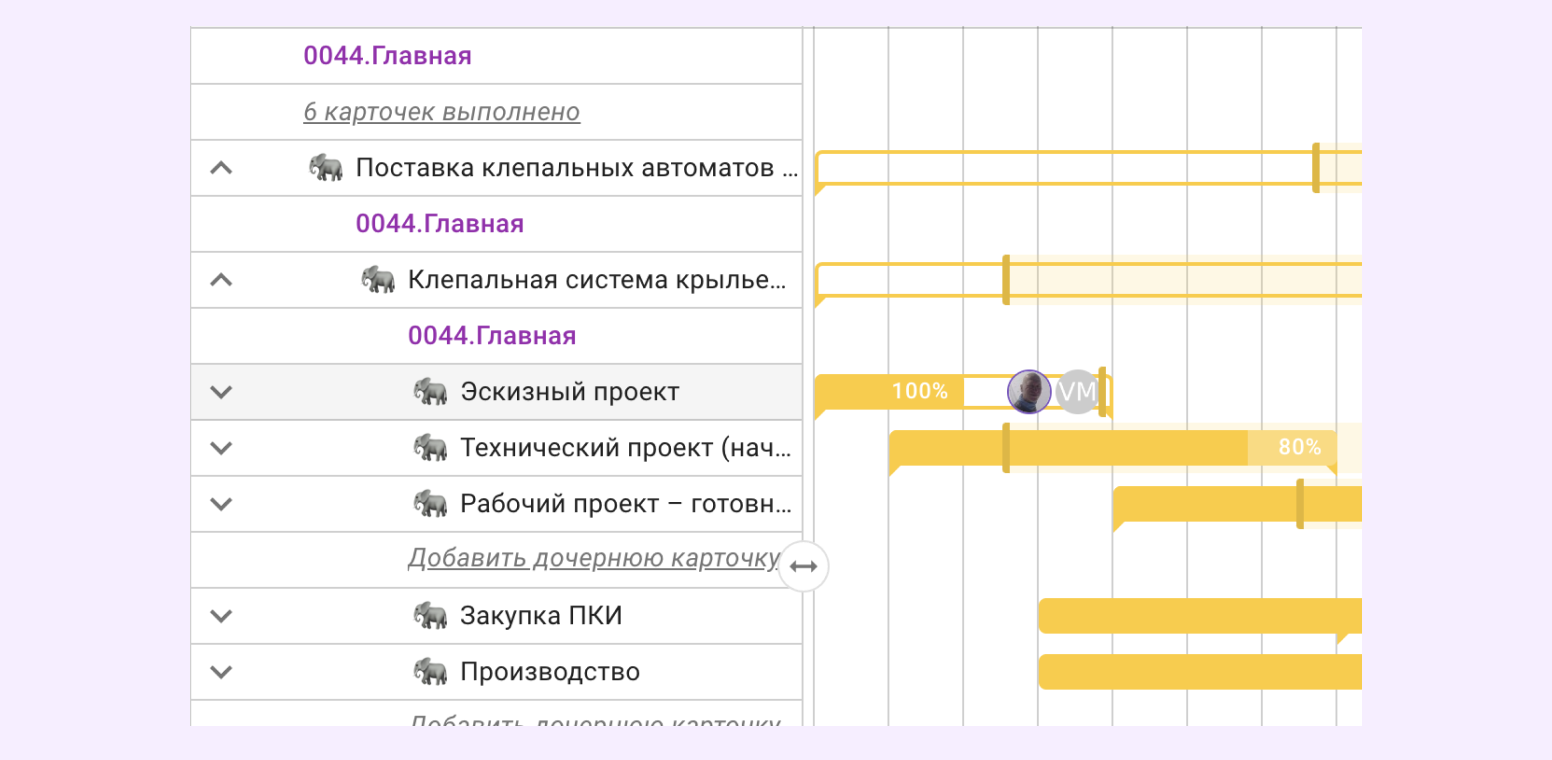Click the VM avatar on the timeline
Image resolution: width=1552 pixels, height=760 pixels.
(1077, 392)
